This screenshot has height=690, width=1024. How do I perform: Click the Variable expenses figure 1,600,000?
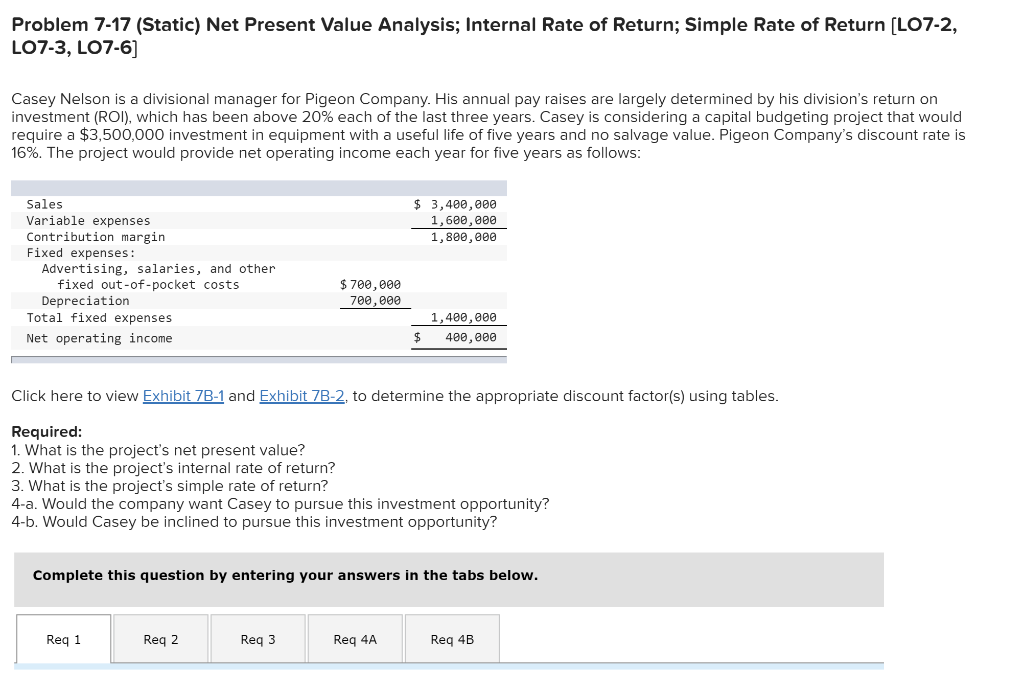pos(466,220)
